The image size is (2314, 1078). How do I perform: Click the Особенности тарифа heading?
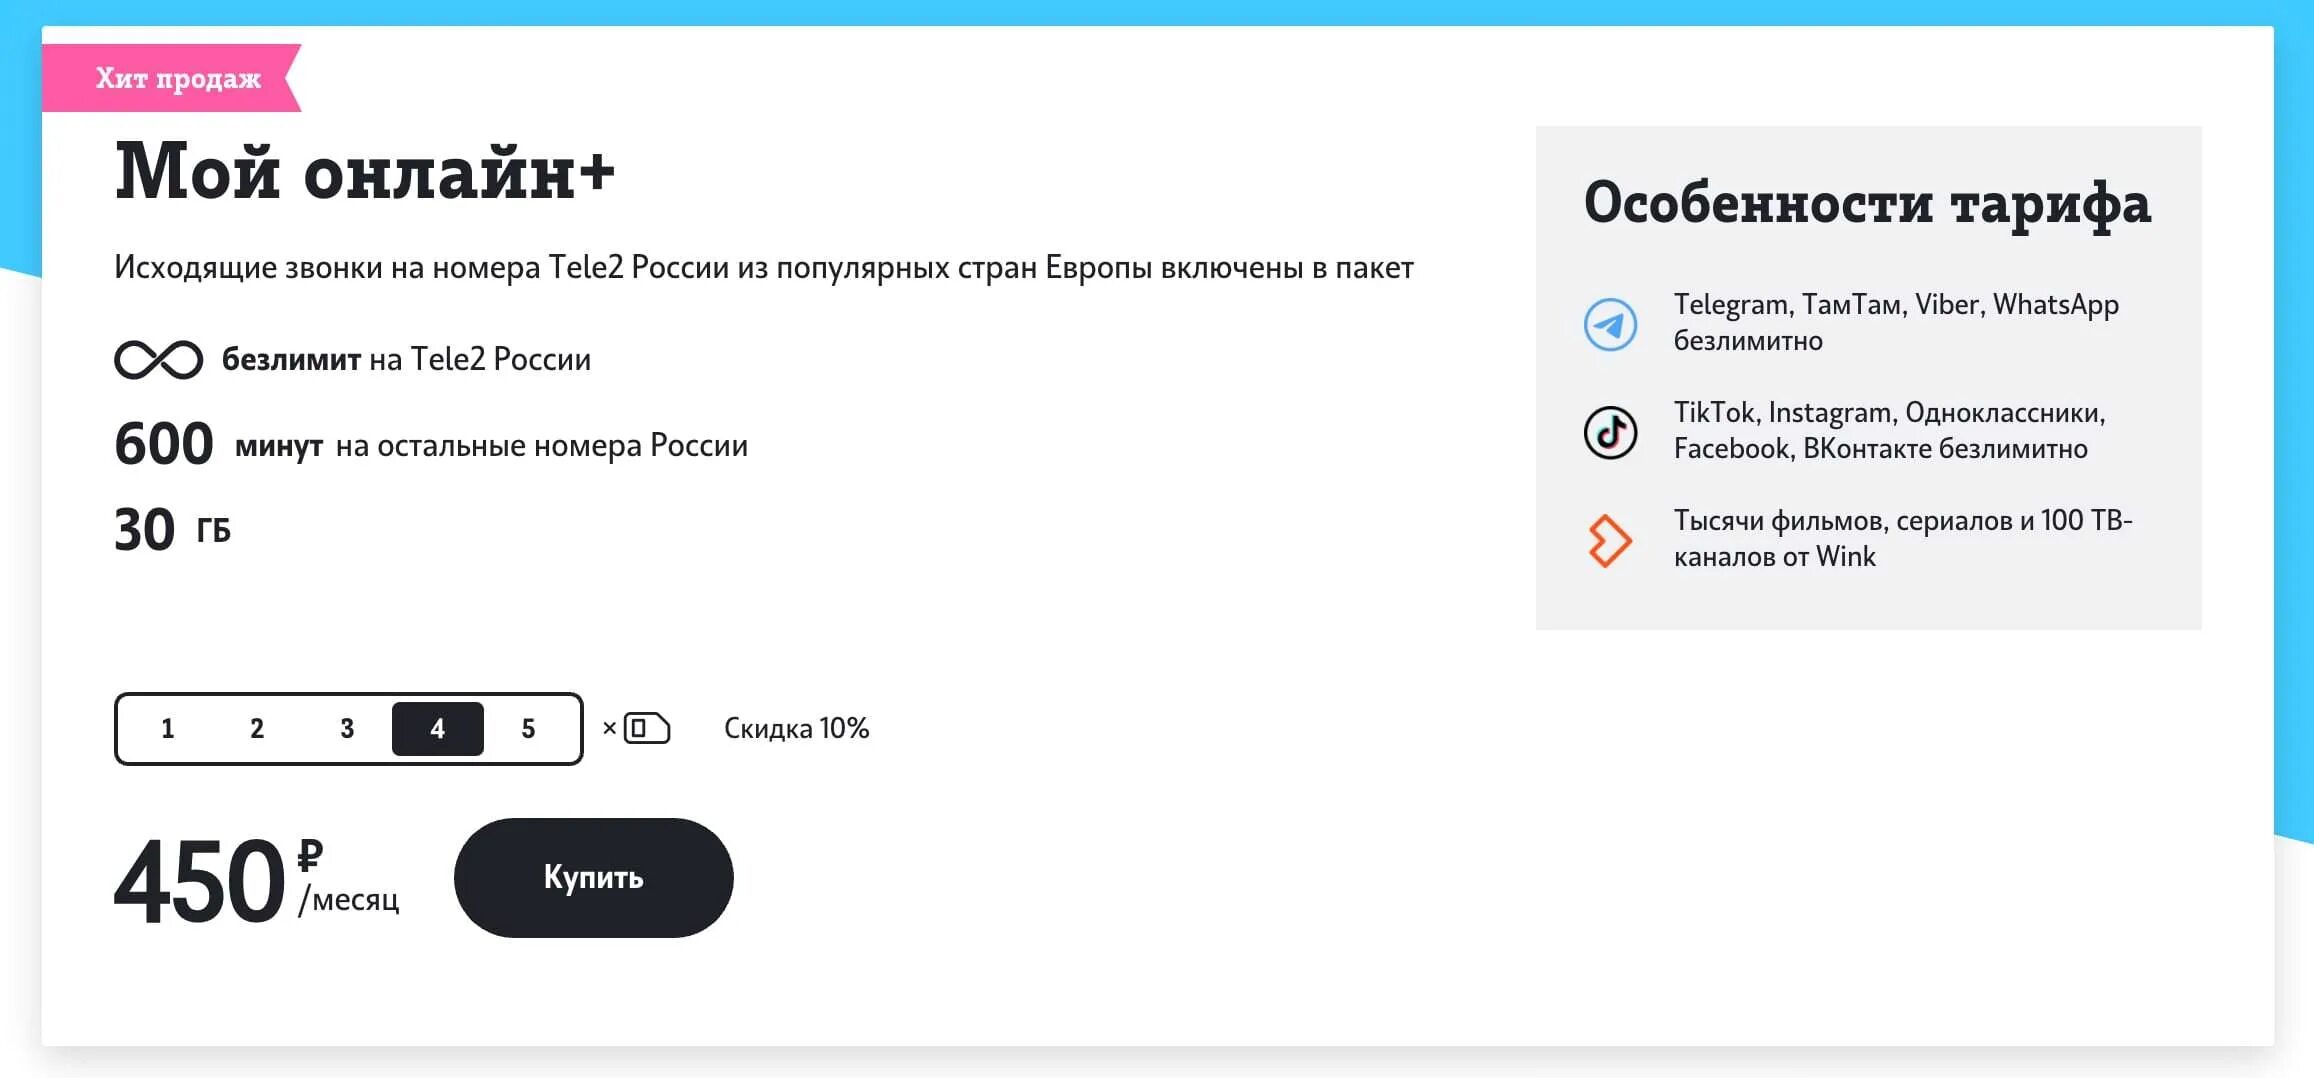click(1867, 203)
